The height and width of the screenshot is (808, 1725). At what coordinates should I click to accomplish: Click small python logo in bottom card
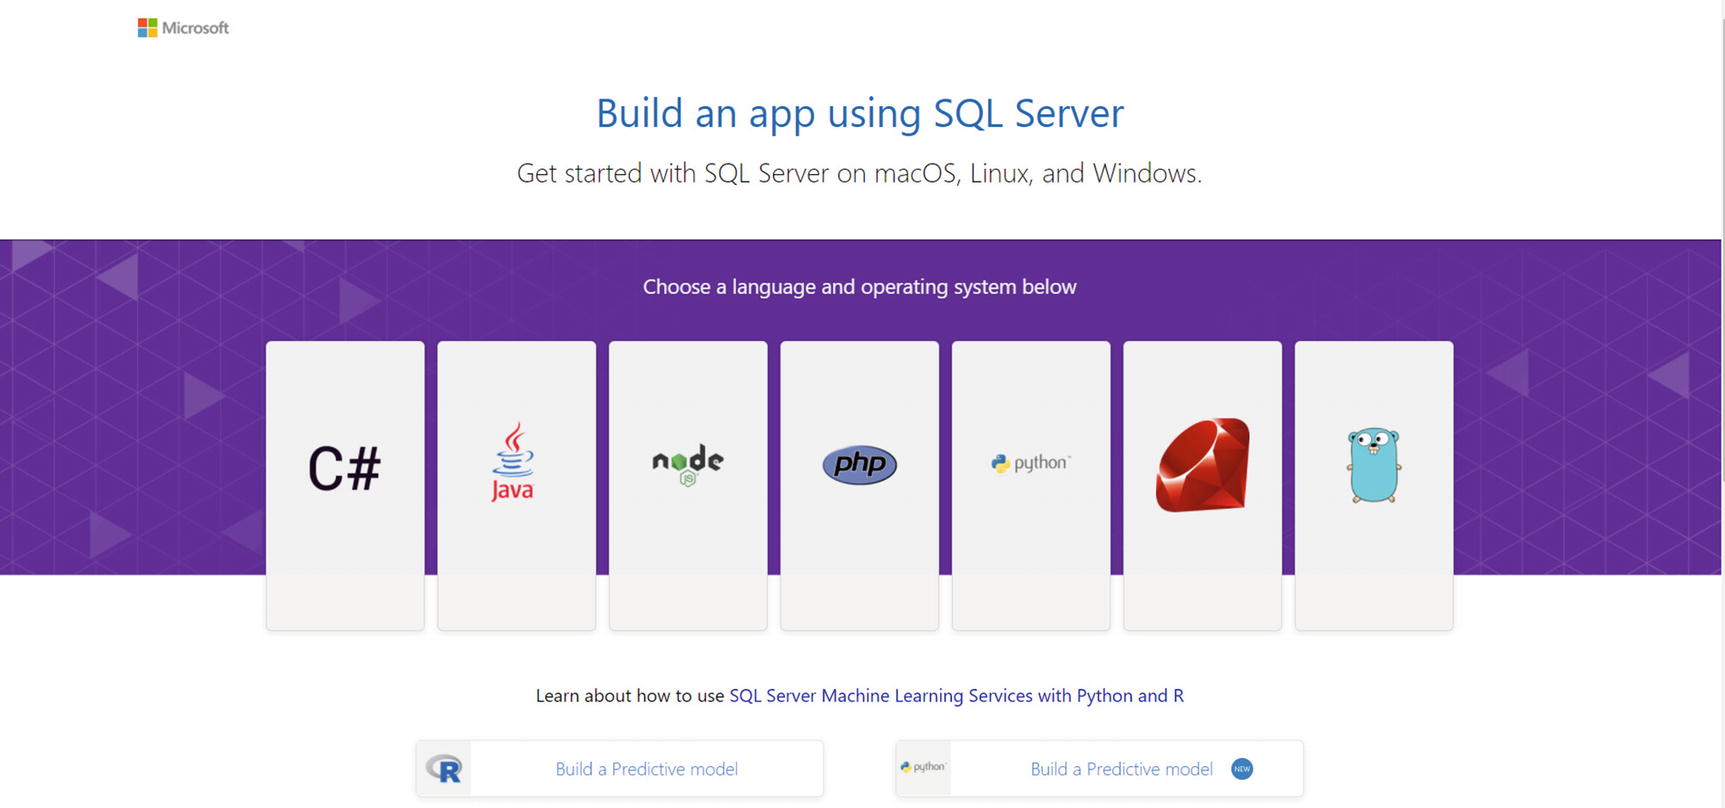tap(922, 767)
